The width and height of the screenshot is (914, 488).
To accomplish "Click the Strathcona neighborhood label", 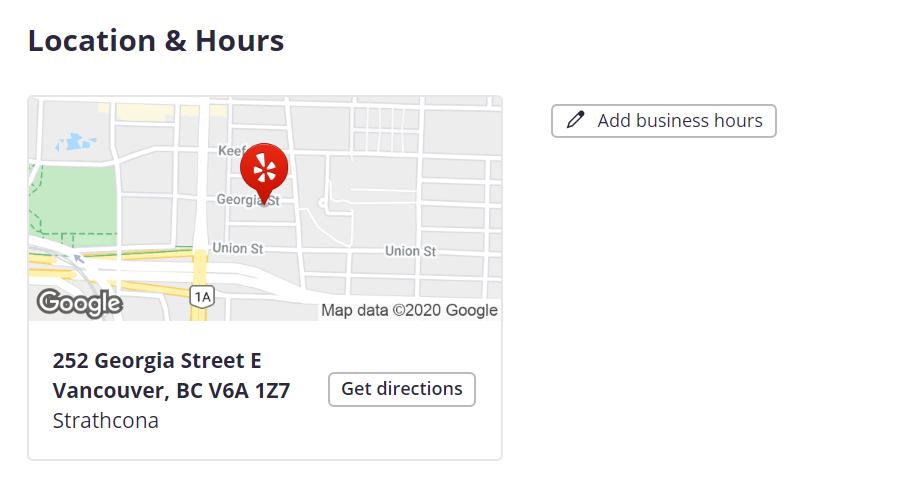I will pos(105,420).
